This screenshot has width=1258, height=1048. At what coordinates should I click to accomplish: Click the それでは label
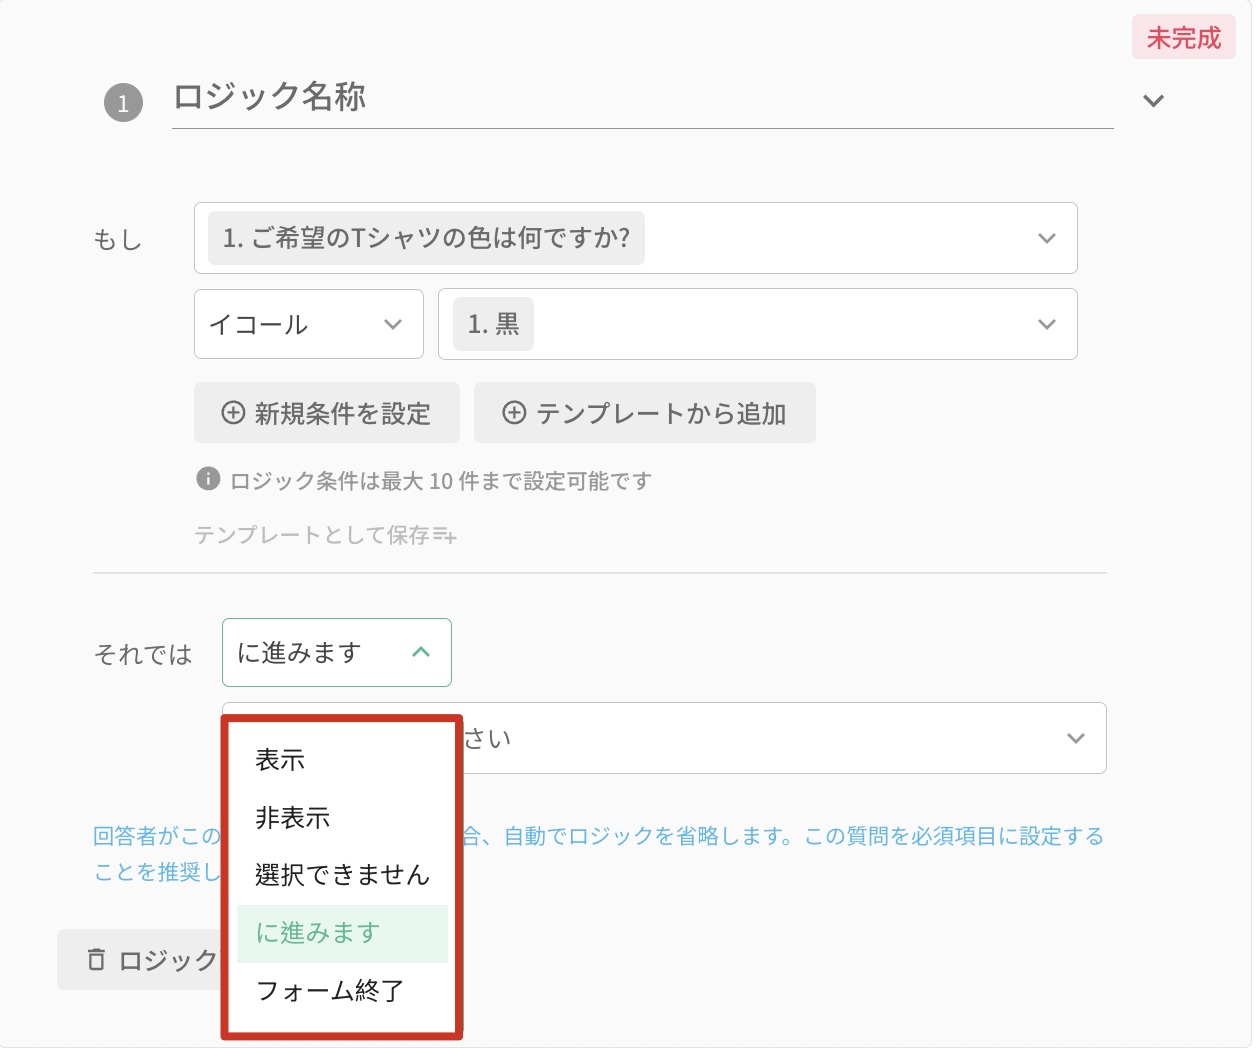click(143, 655)
